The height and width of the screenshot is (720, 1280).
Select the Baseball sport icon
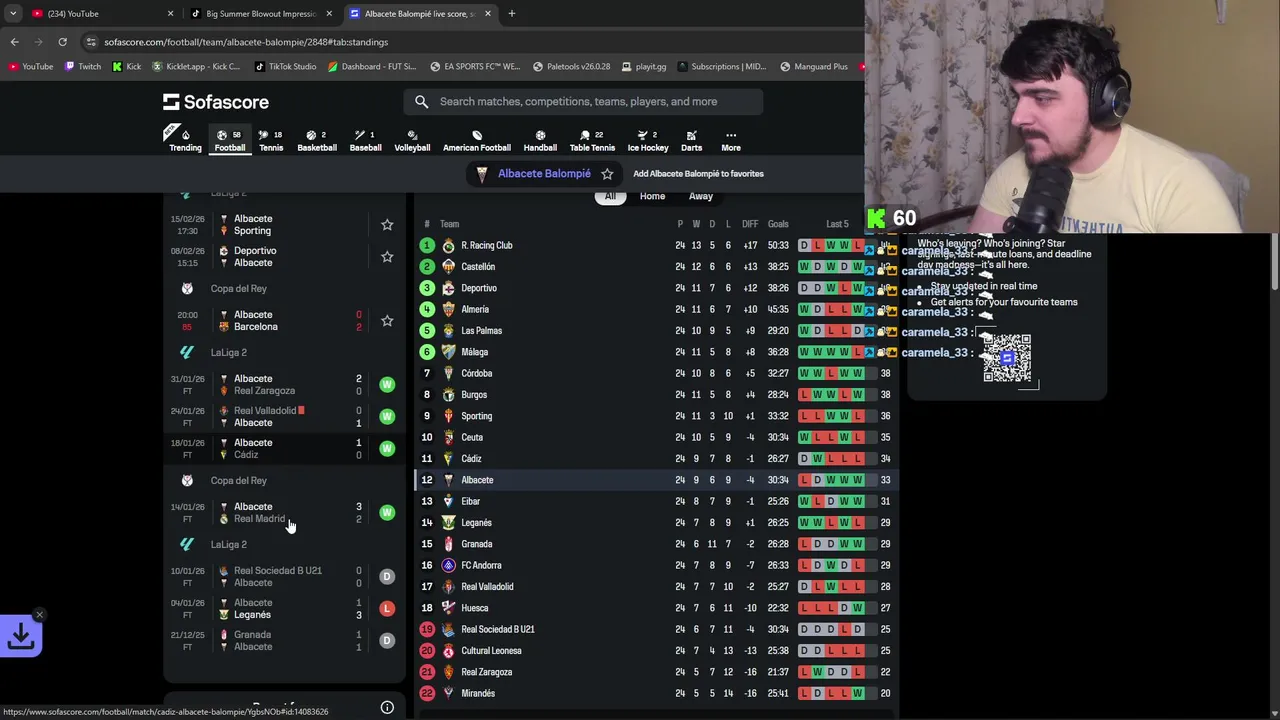pos(365,140)
